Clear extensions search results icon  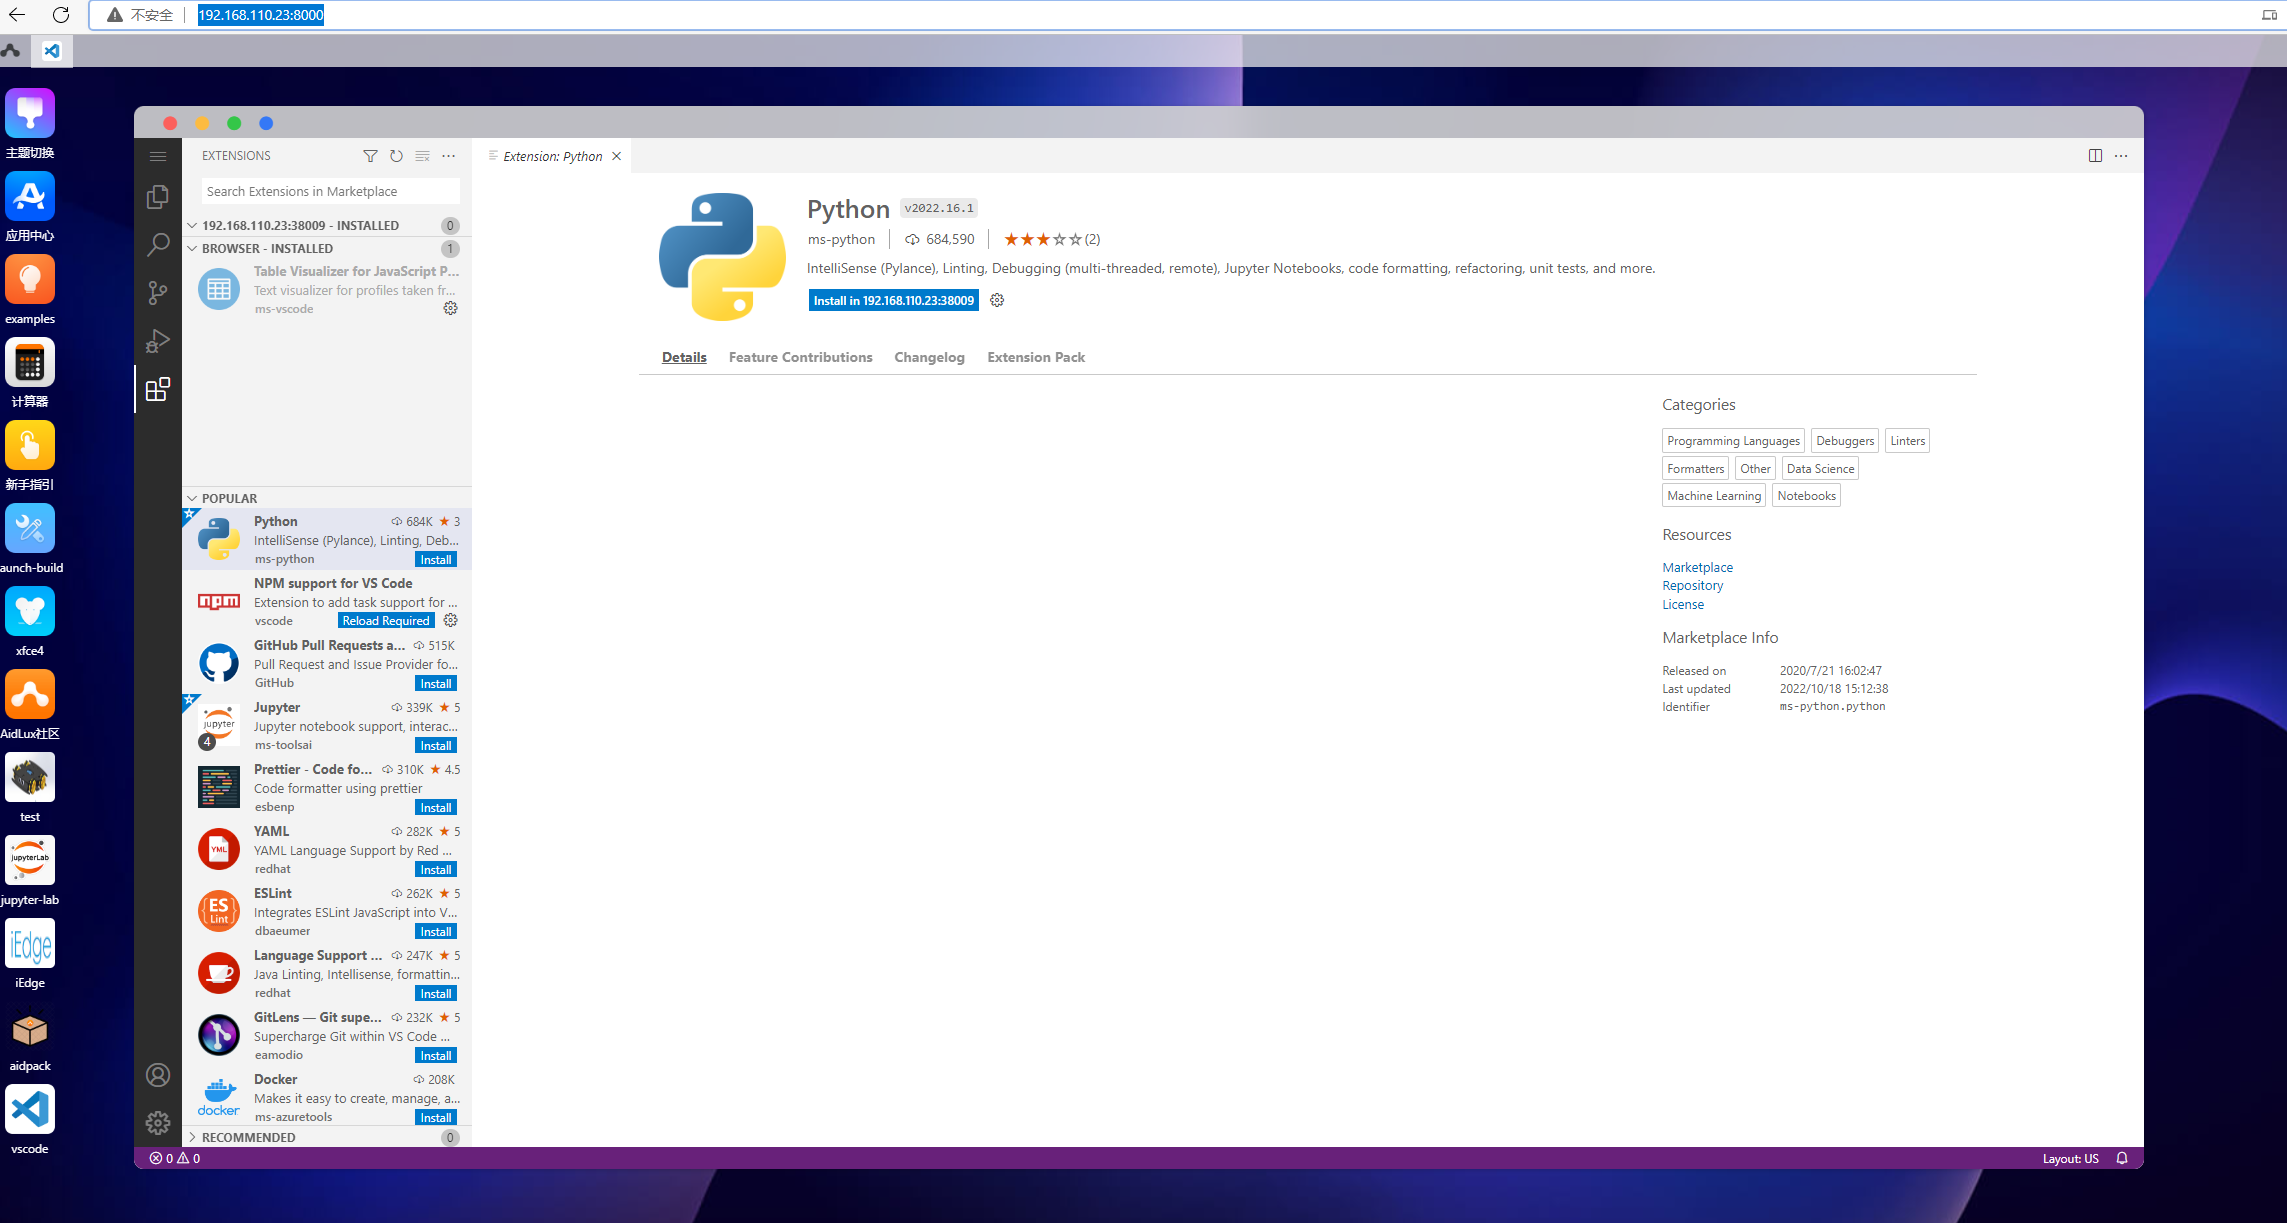422,156
